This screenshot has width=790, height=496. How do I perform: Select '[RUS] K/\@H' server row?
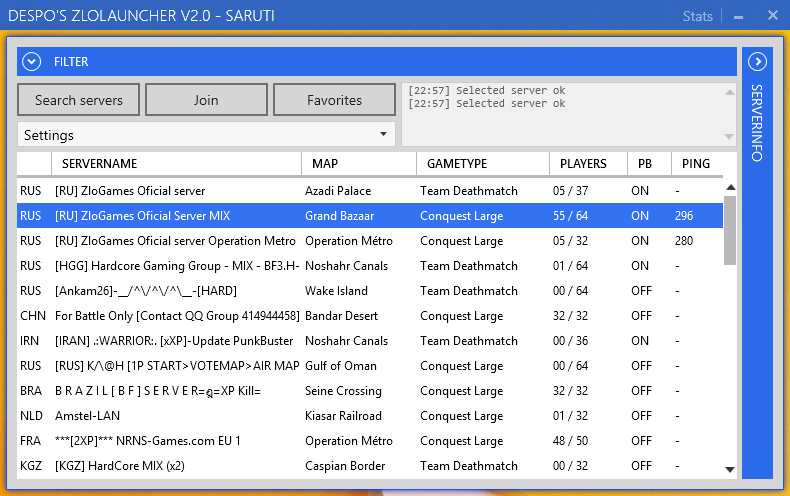370,365
